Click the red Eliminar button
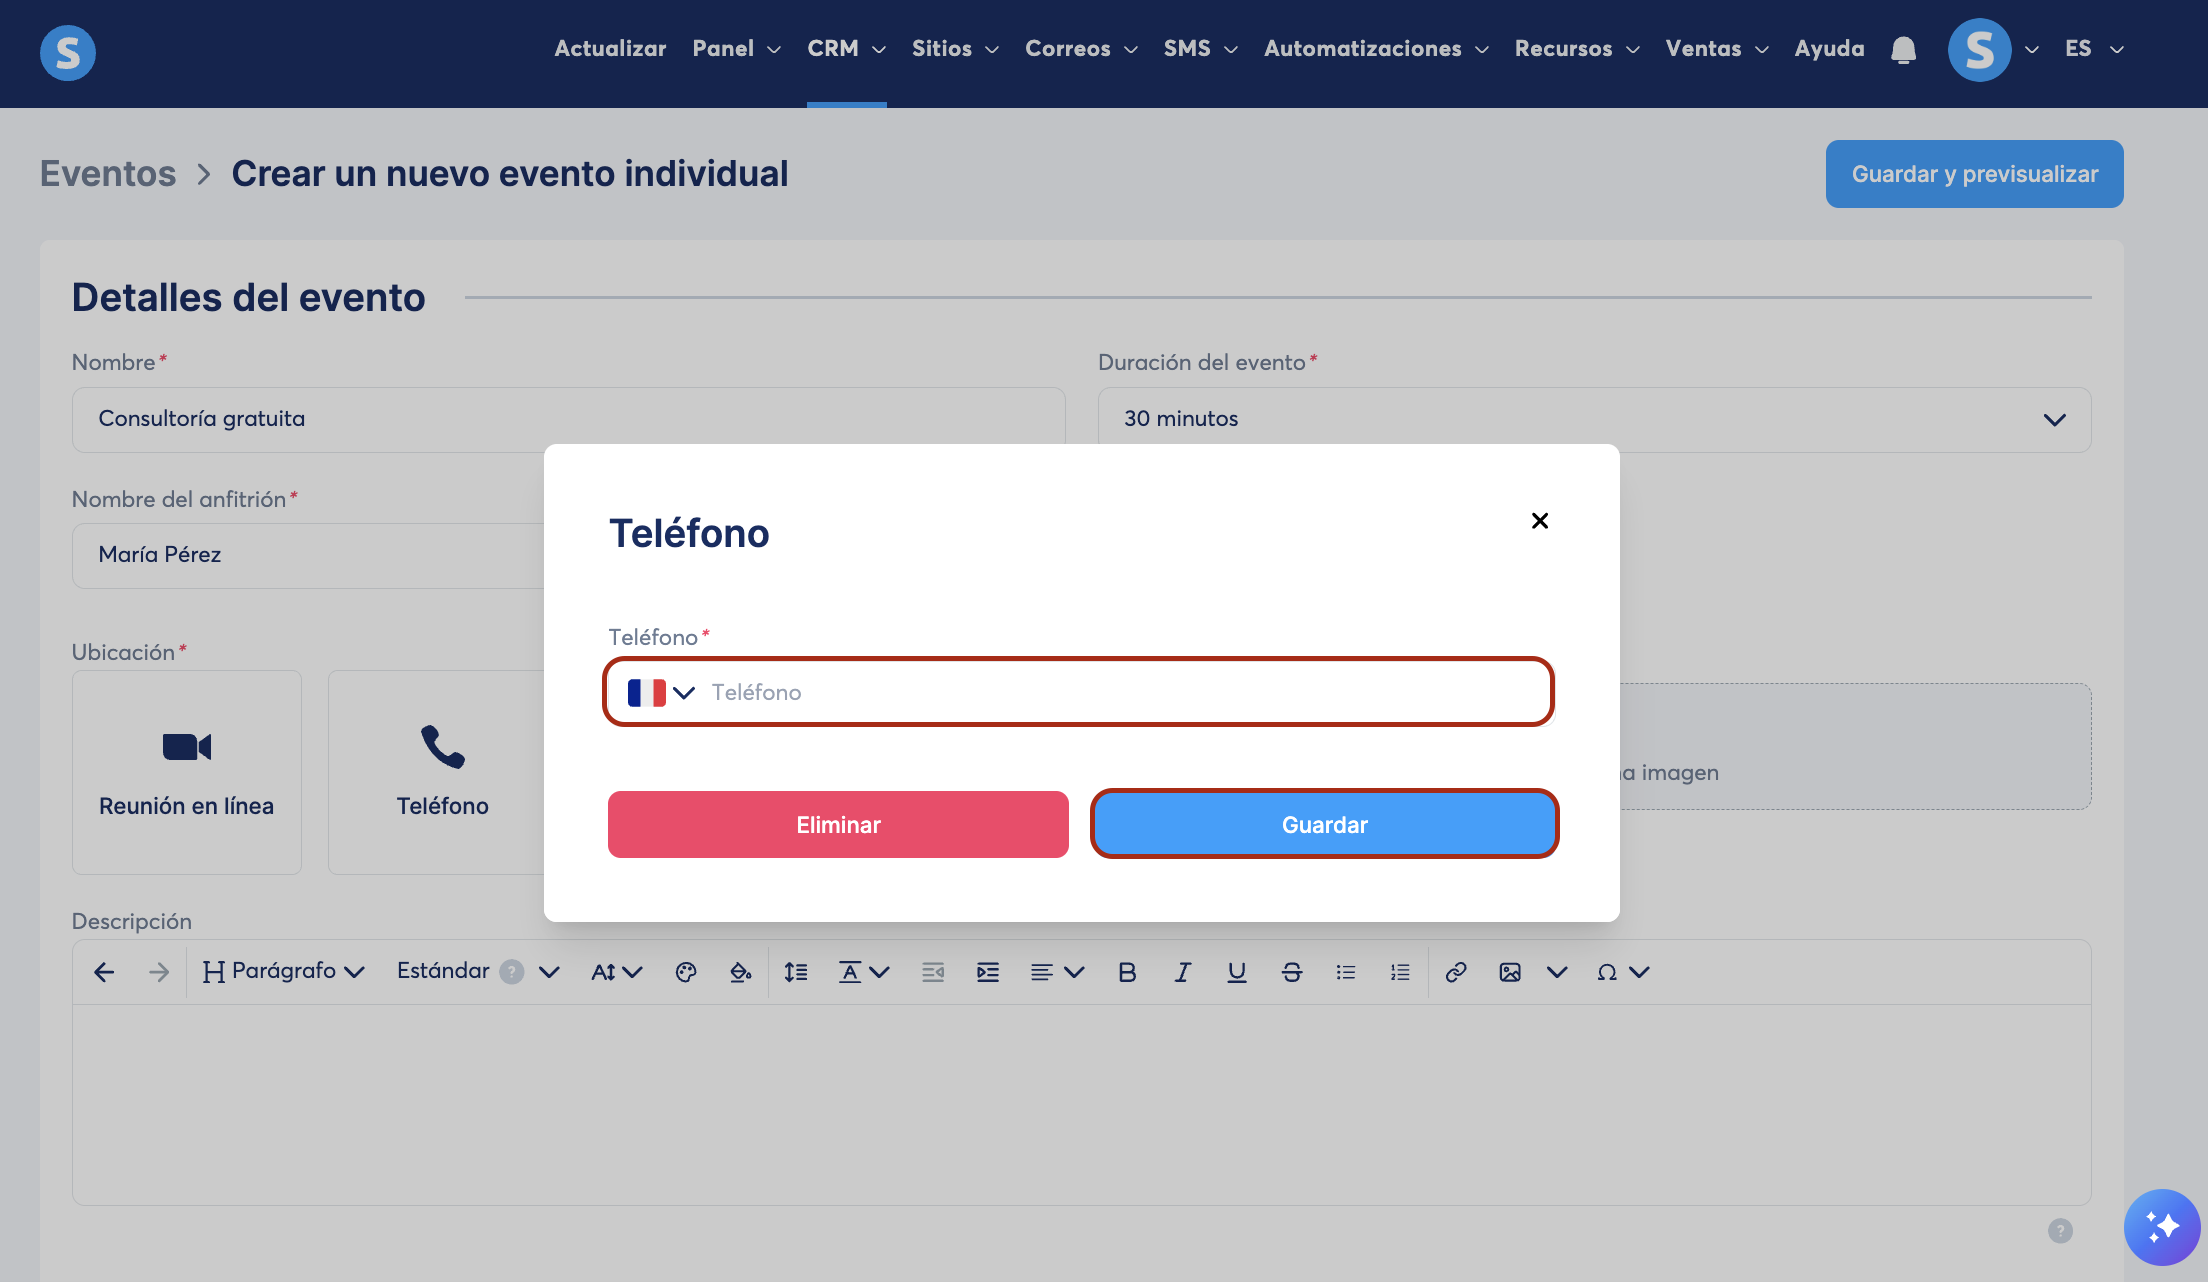 (x=838, y=824)
